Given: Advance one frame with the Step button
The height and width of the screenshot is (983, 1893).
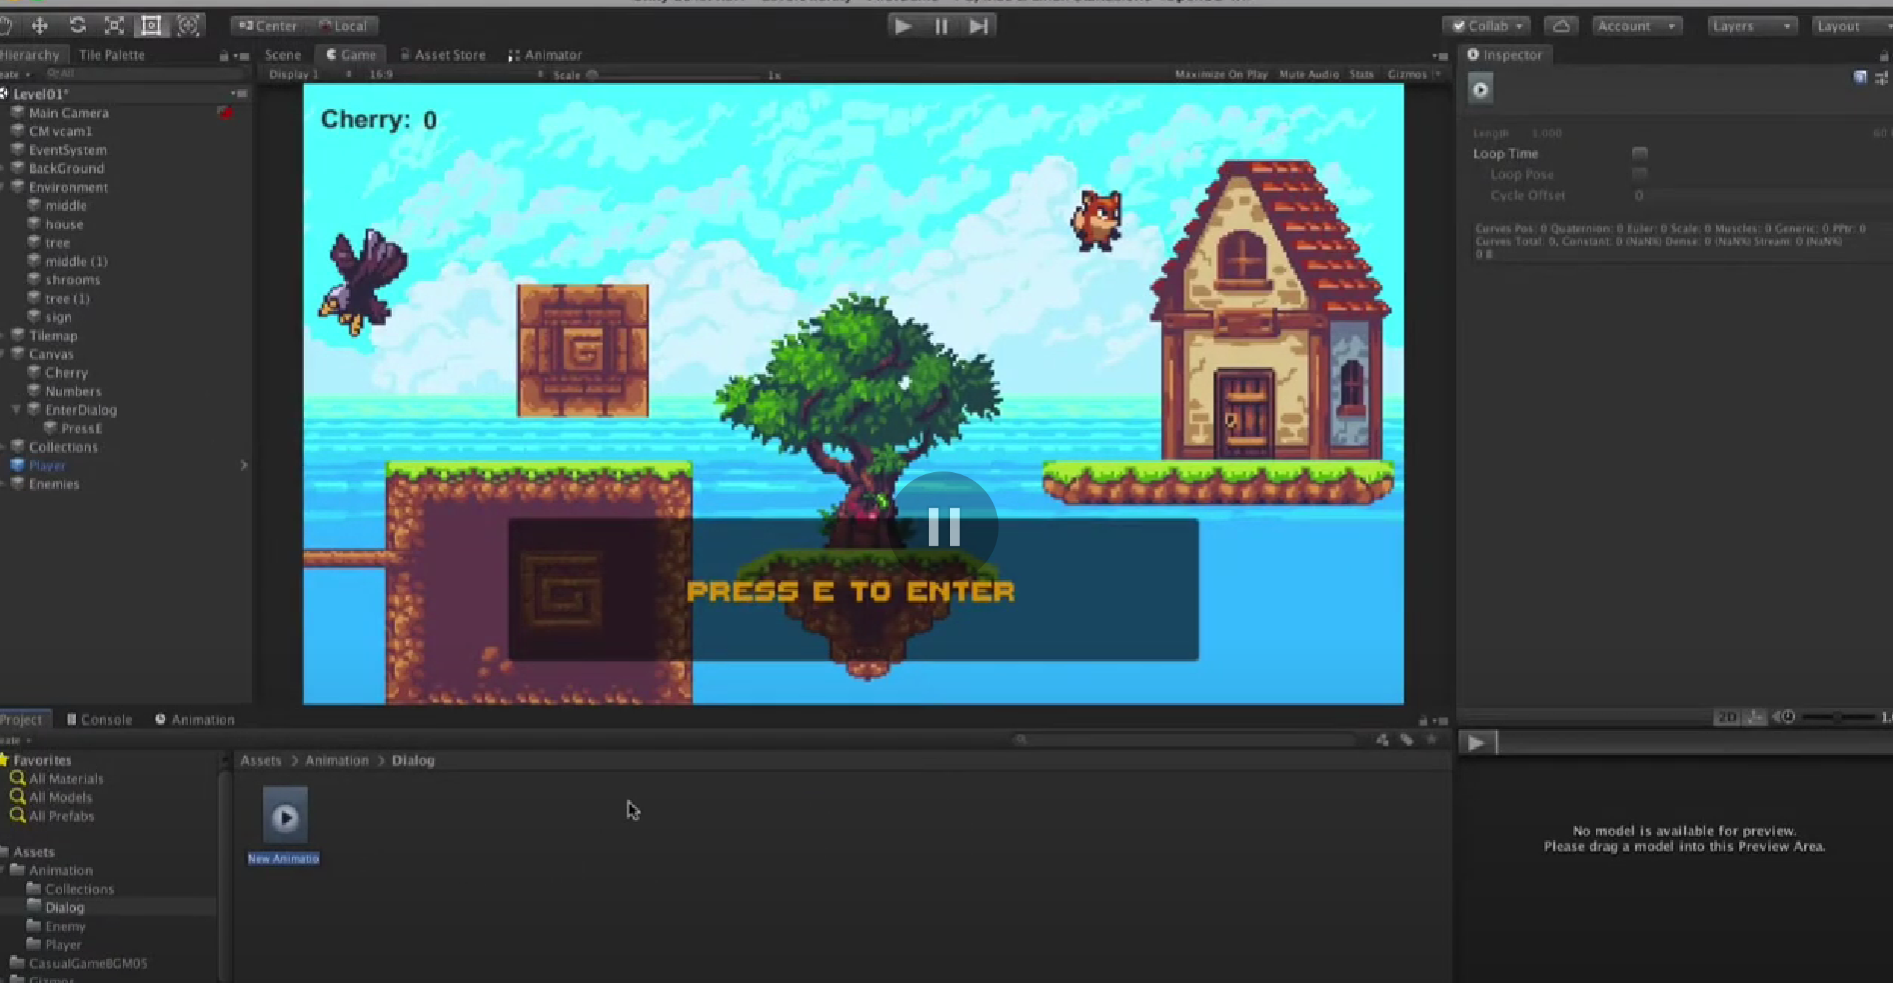Looking at the screenshot, I should pyautogui.click(x=979, y=26).
